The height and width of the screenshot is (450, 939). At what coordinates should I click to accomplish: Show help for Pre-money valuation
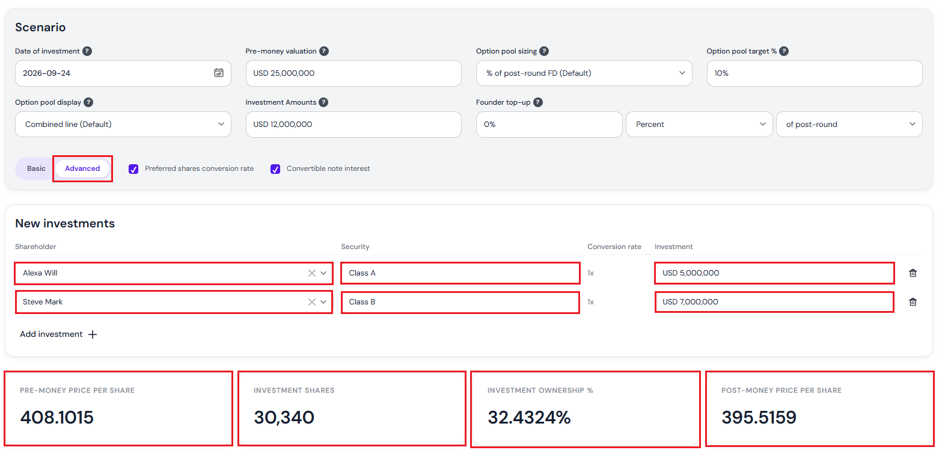324,51
